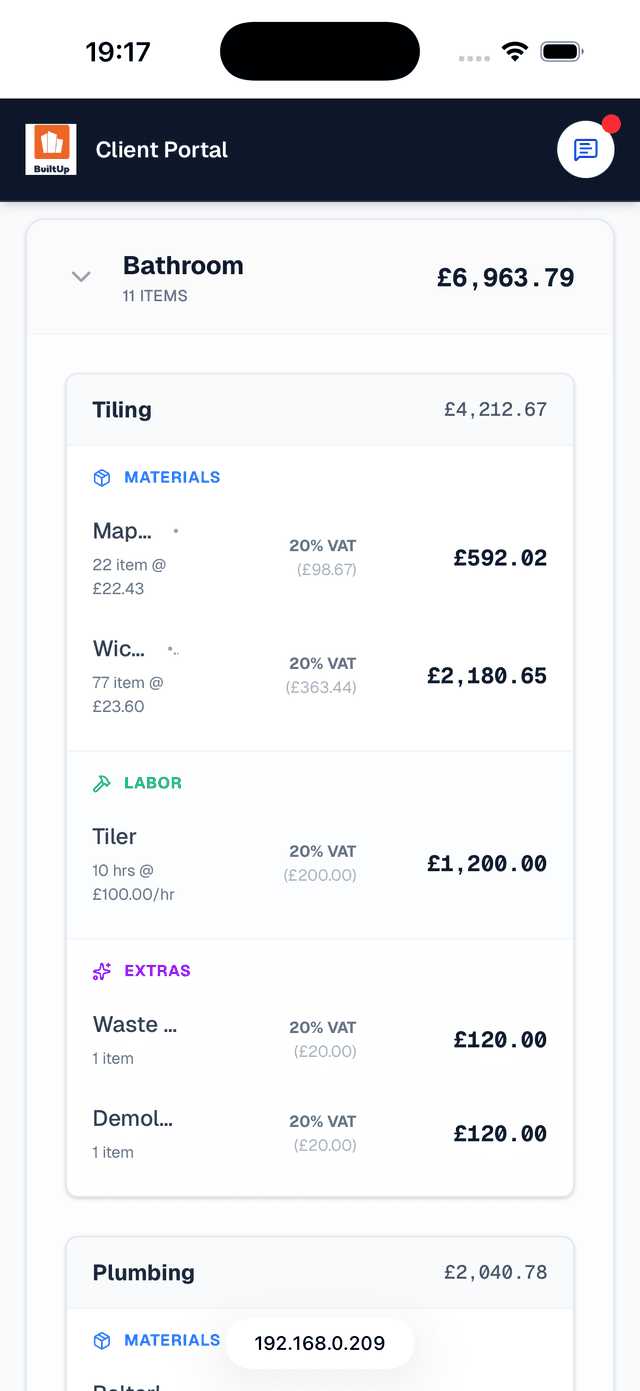The height and width of the screenshot is (1391, 640).
Task: Click the Tiling materials box icon
Action: (102, 478)
